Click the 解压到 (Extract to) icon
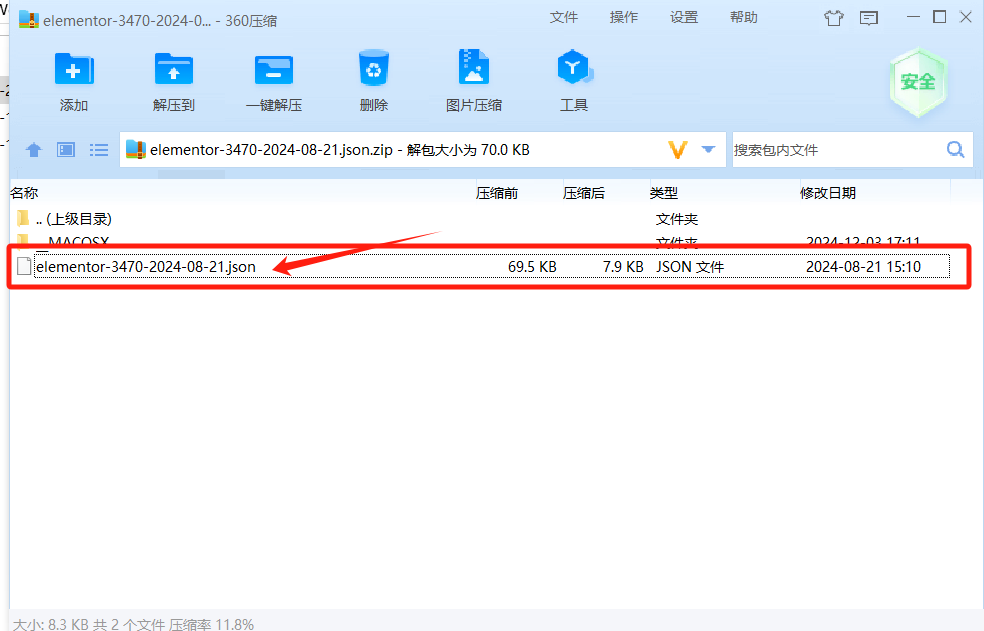The width and height of the screenshot is (984, 631). click(173, 80)
